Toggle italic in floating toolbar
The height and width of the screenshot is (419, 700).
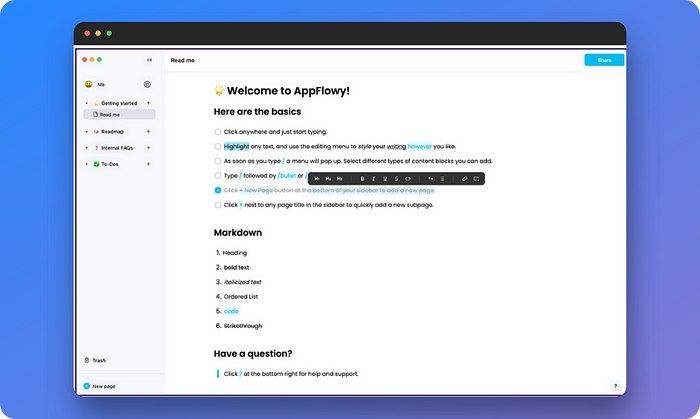374,178
